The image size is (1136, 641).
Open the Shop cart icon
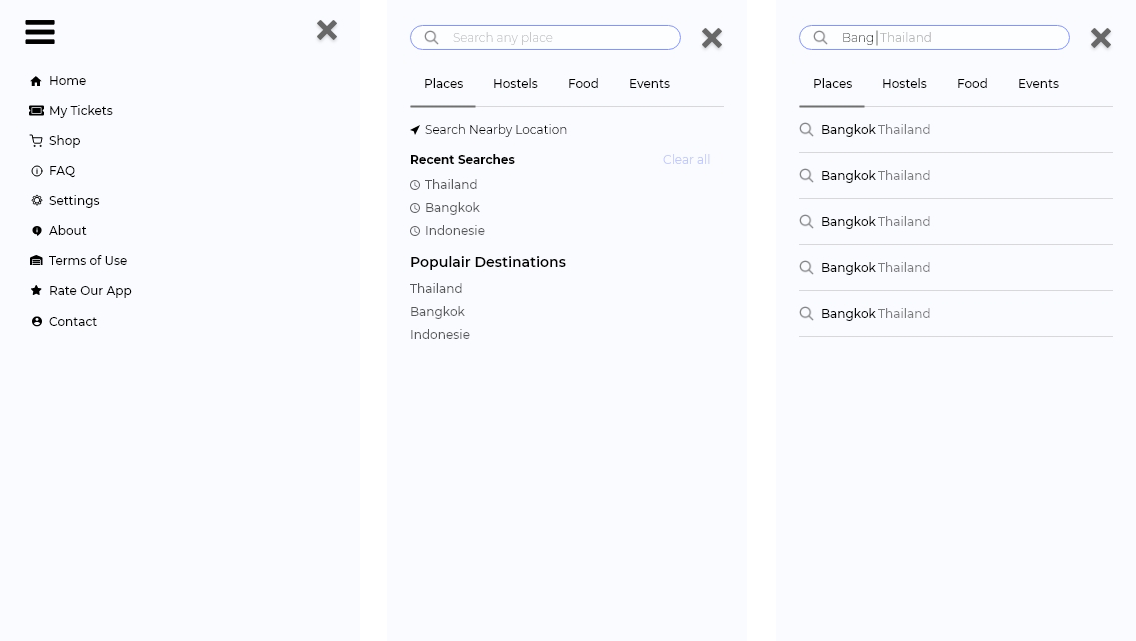[36, 141]
